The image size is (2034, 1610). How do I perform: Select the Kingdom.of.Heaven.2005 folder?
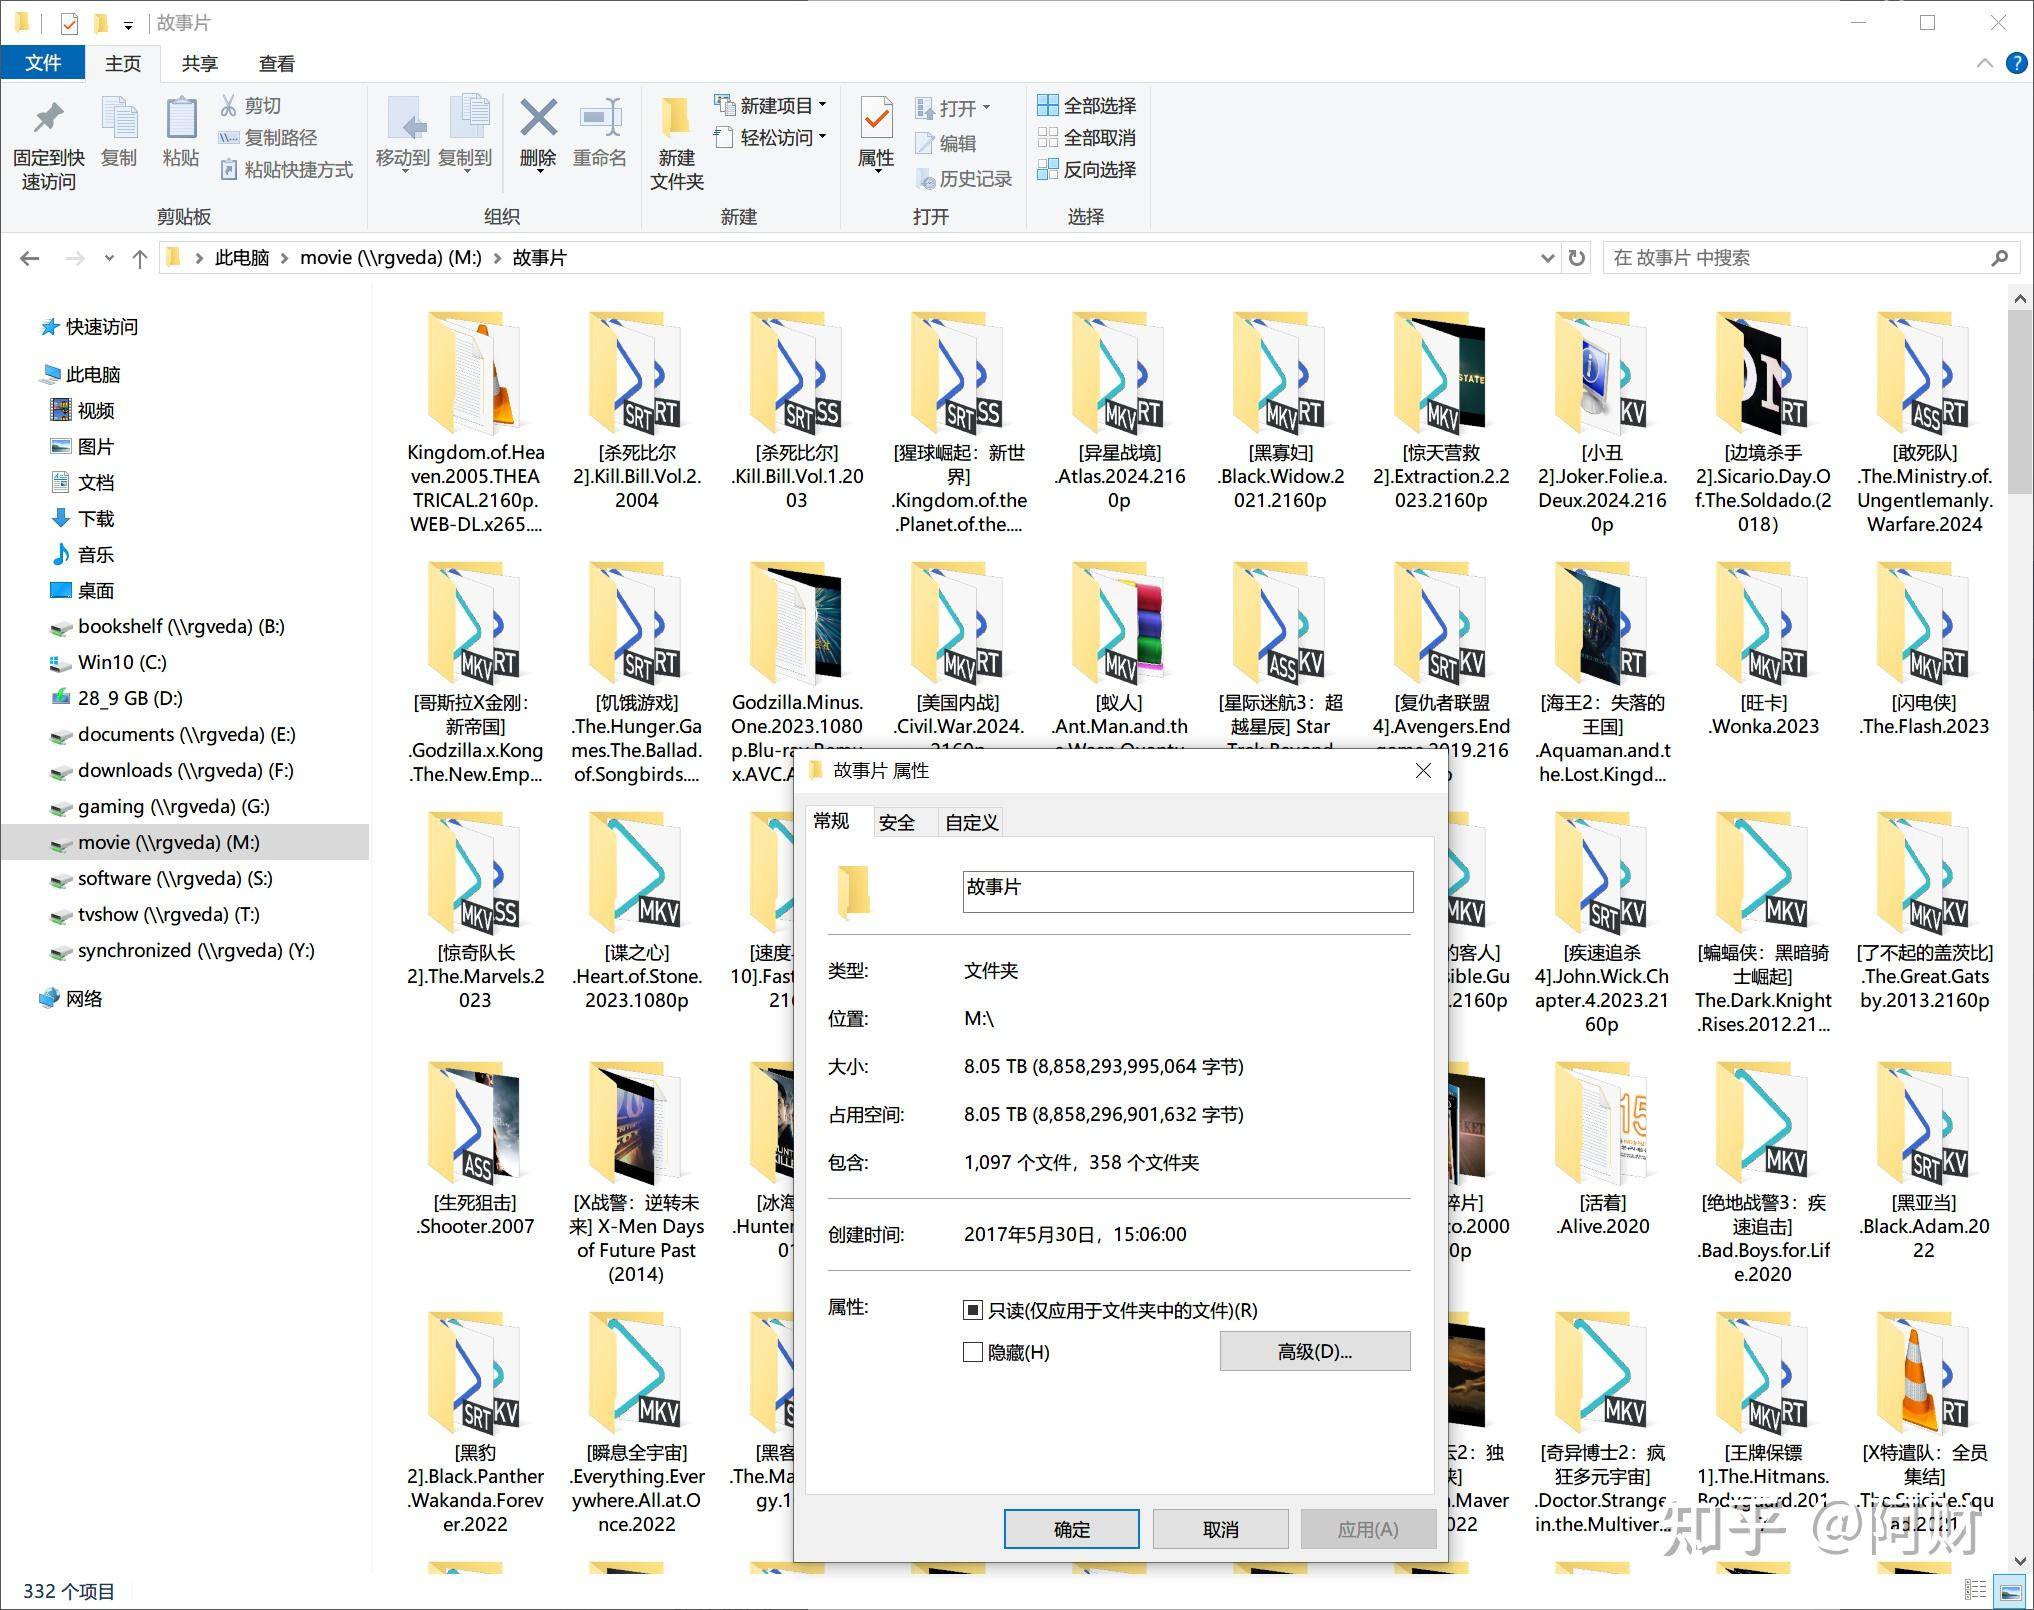click(475, 422)
